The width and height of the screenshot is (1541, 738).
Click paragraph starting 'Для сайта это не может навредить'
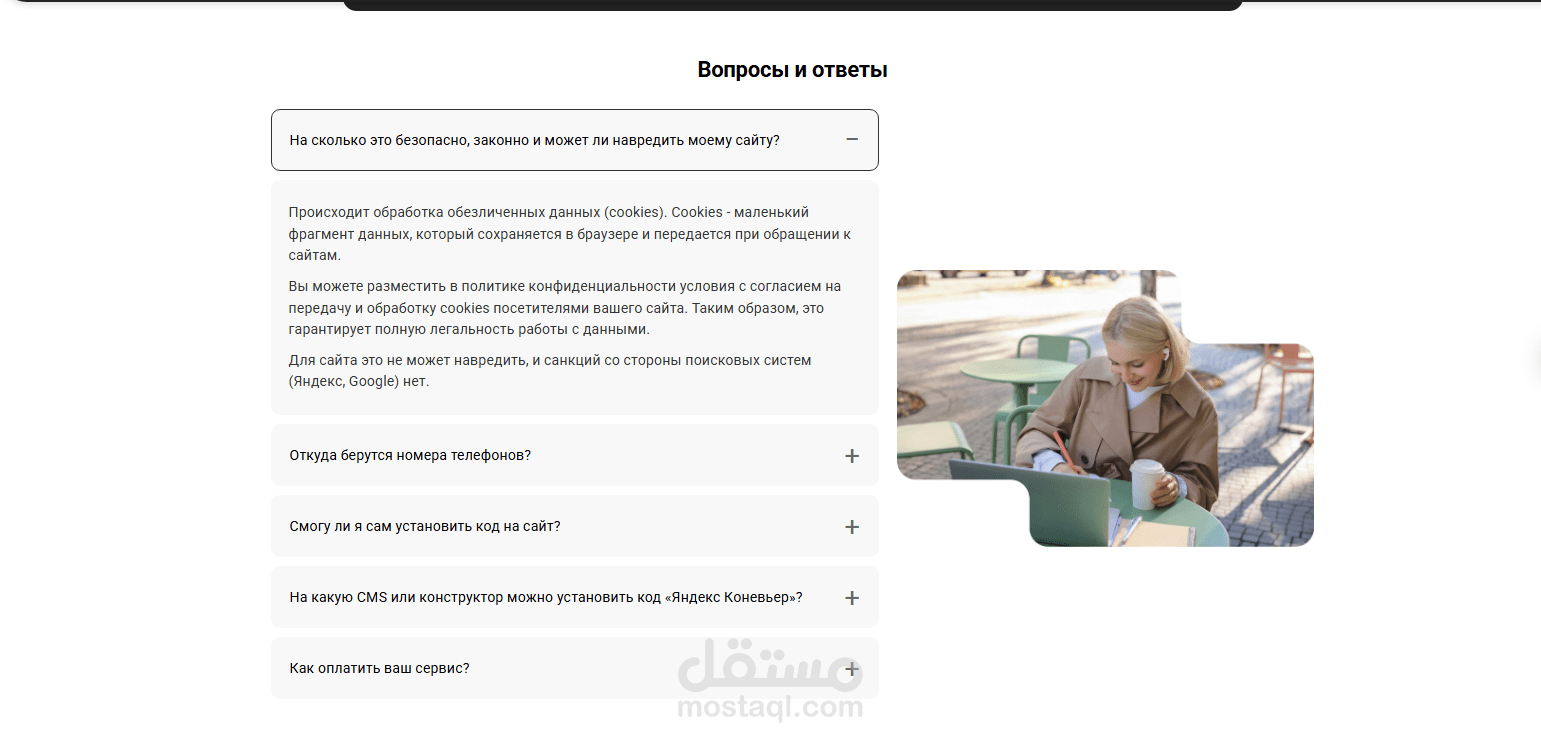click(x=550, y=370)
